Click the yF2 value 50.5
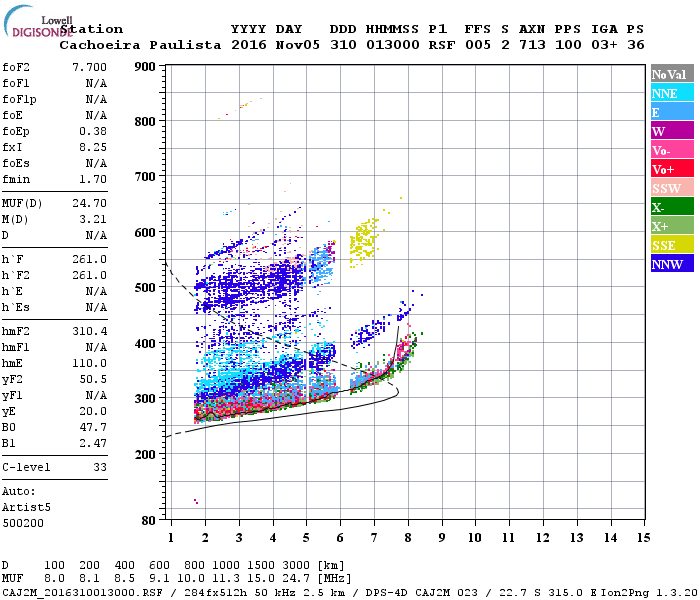Viewport: 700px width, 600px height. pos(93,379)
